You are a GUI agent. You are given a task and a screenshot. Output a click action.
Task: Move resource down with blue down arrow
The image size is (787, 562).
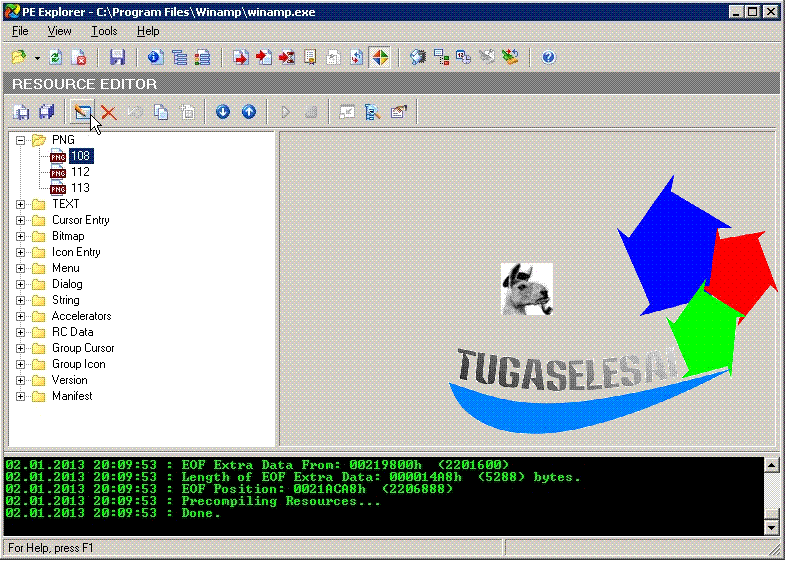point(223,112)
